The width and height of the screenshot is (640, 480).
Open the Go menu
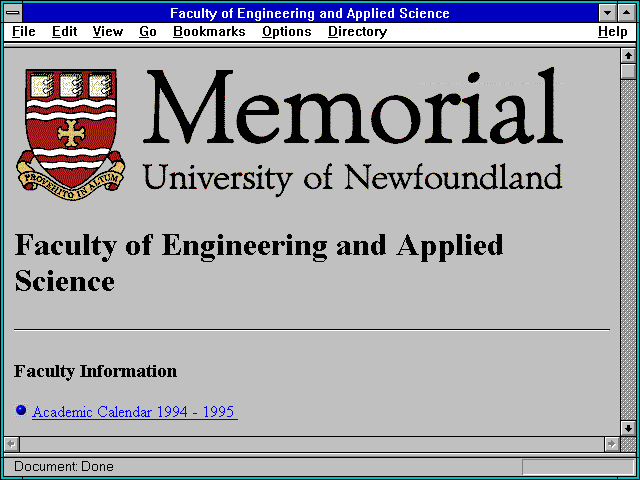[148, 32]
